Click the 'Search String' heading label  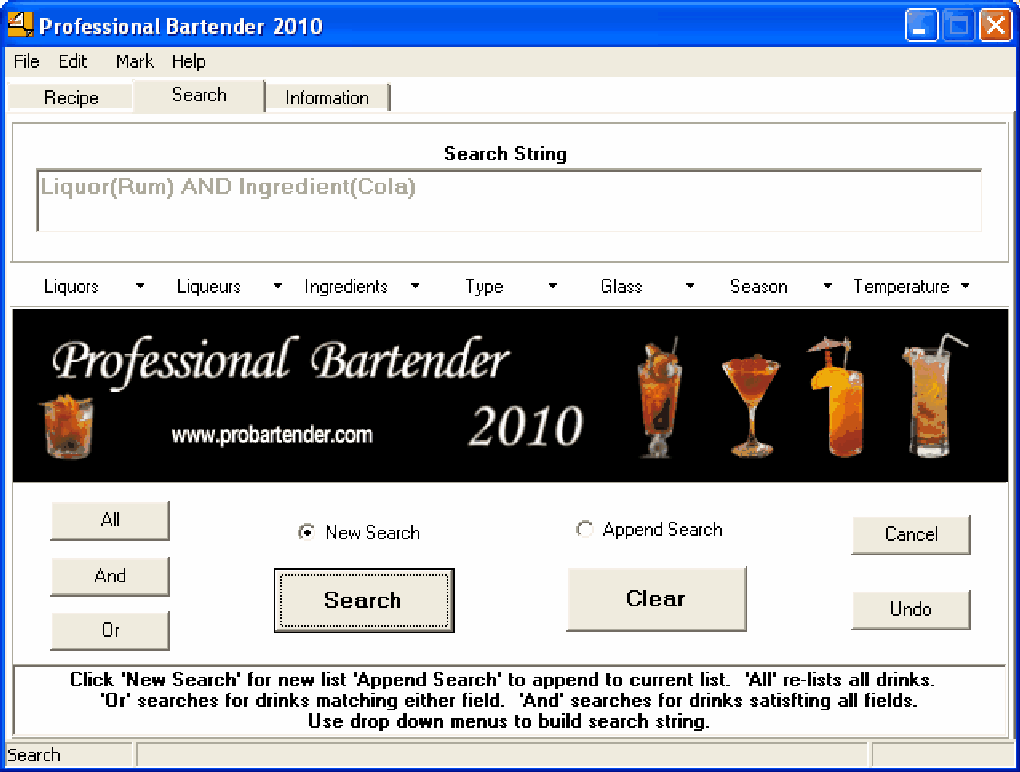coord(505,154)
